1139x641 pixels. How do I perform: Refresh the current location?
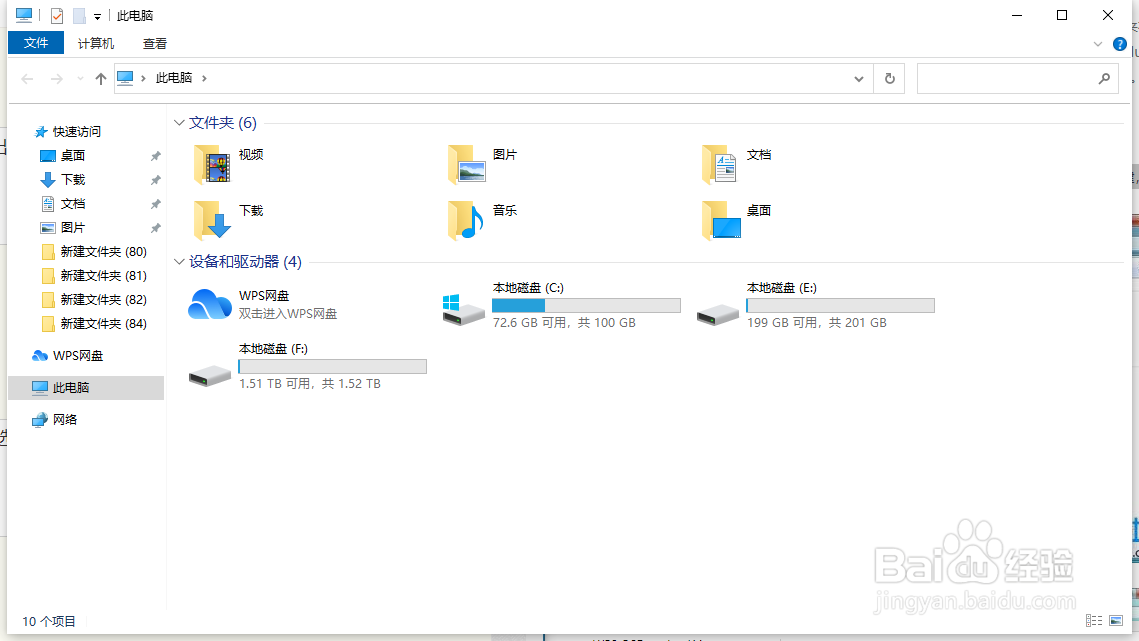pos(890,78)
